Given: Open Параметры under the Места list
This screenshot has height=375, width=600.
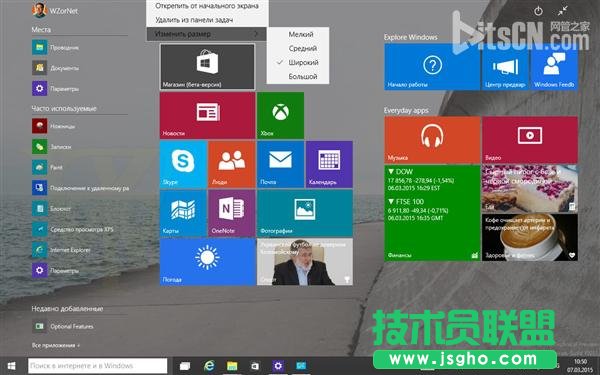Looking at the screenshot, I should point(56,89).
